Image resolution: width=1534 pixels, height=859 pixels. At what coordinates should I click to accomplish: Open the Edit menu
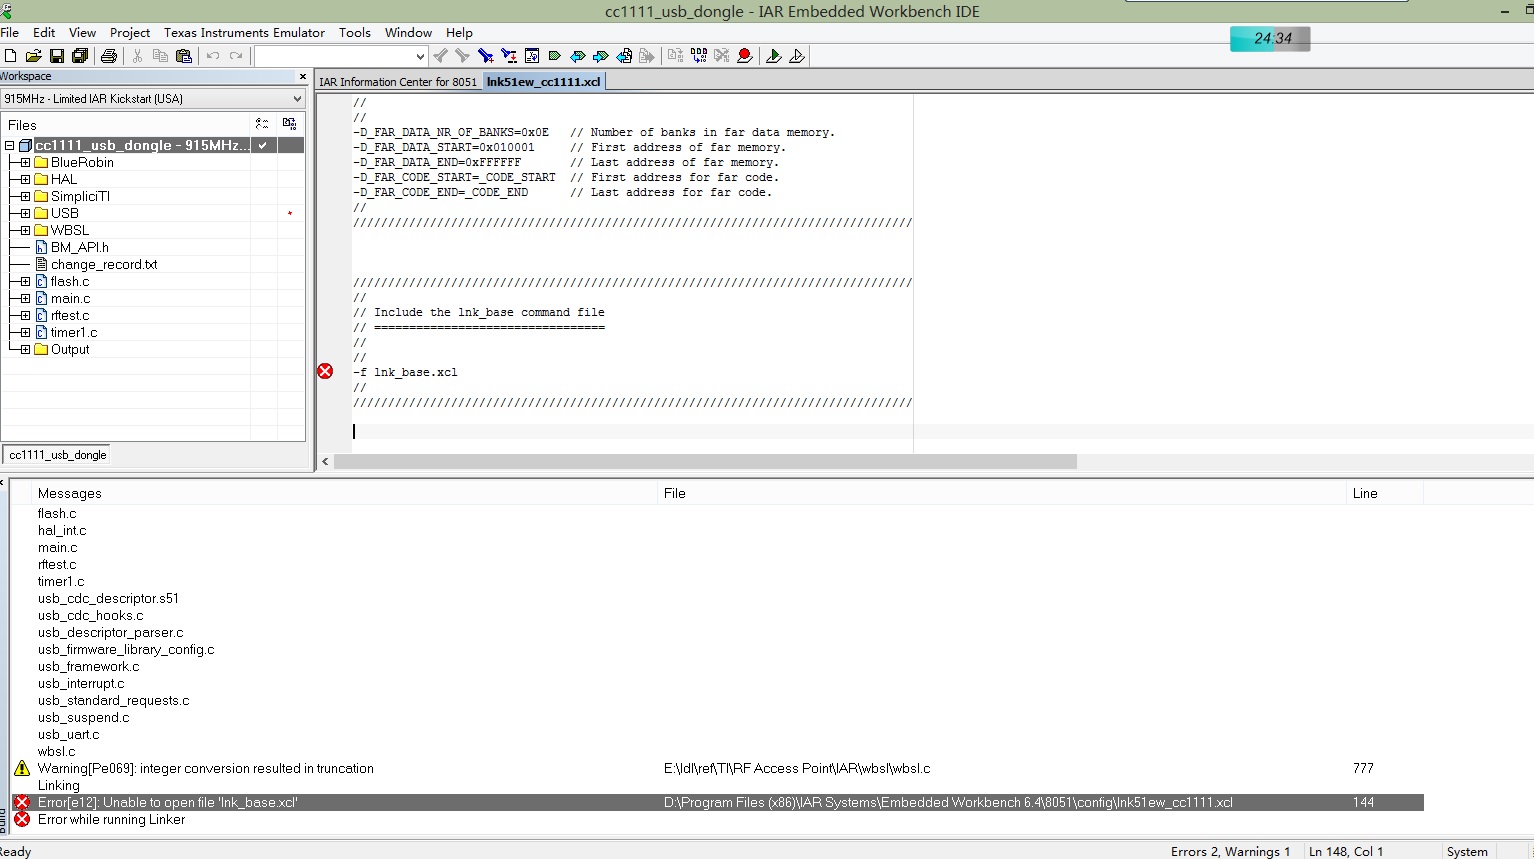[44, 32]
